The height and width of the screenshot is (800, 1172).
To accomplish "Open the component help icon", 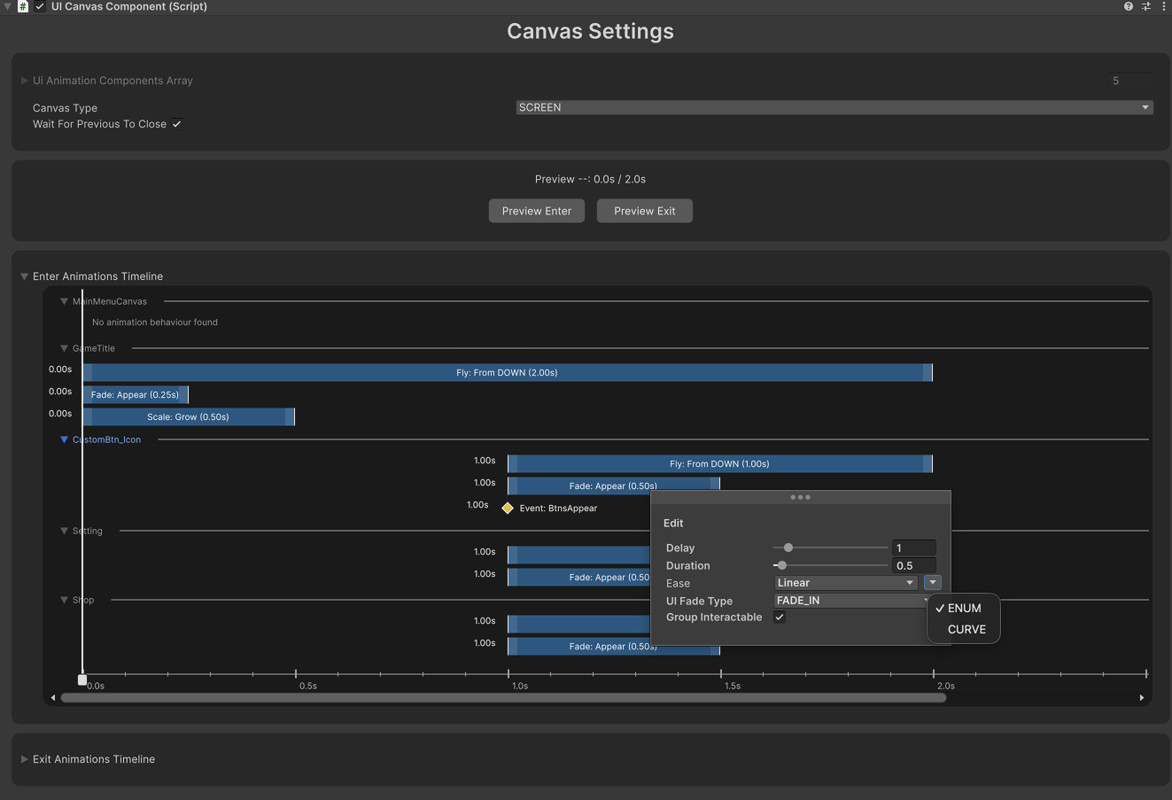I will pyautogui.click(x=1128, y=6).
